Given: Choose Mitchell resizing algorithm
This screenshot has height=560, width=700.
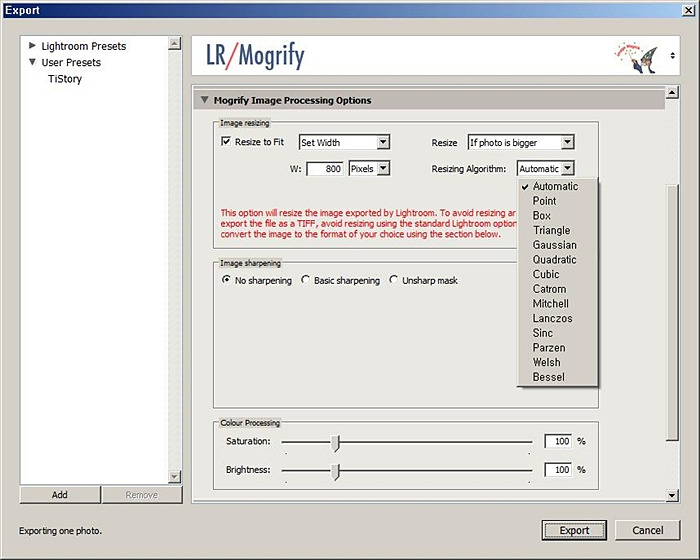Looking at the screenshot, I should 557,304.
